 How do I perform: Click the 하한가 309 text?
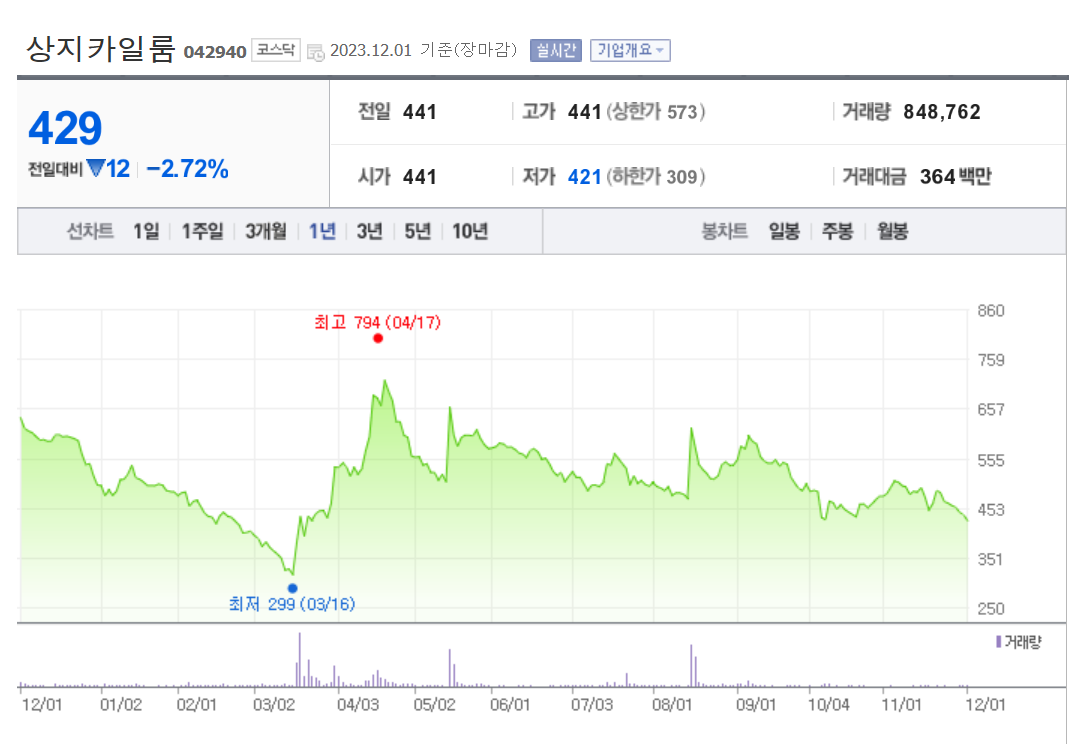click(656, 177)
